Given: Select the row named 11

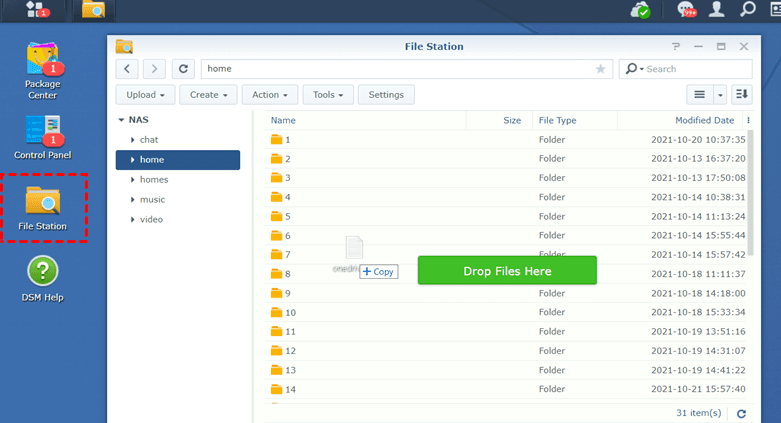Looking at the screenshot, I should [507, 332].
